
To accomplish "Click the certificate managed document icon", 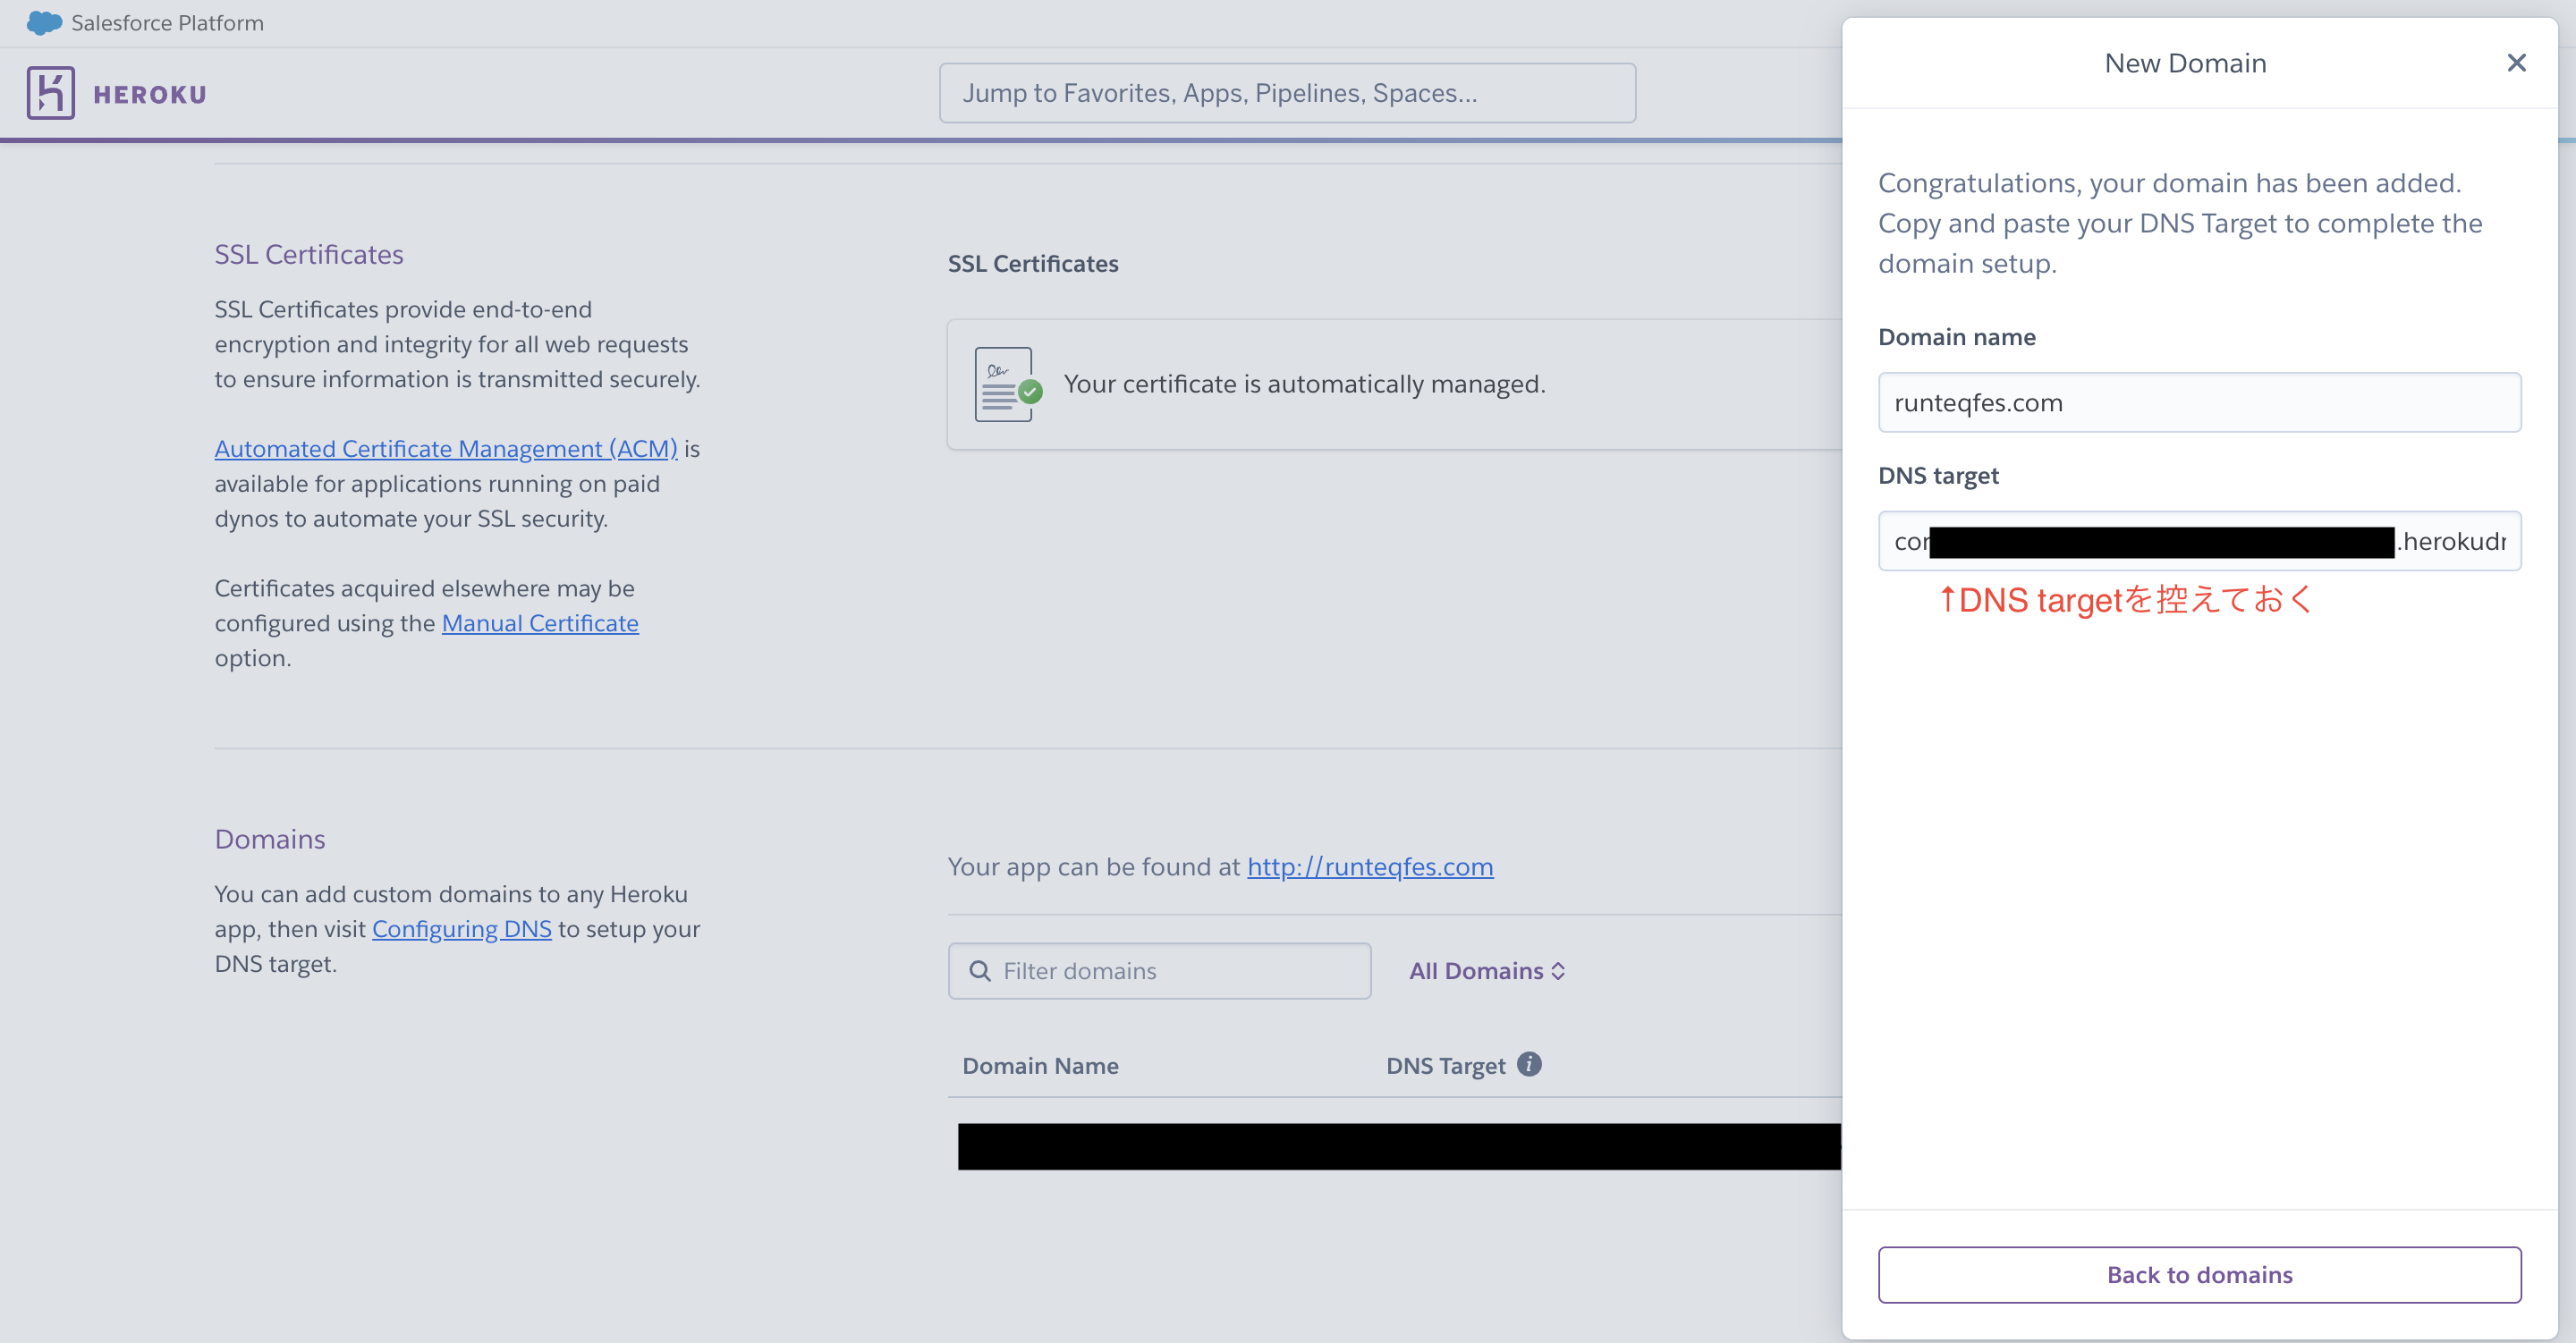I will click(1007, 384).
